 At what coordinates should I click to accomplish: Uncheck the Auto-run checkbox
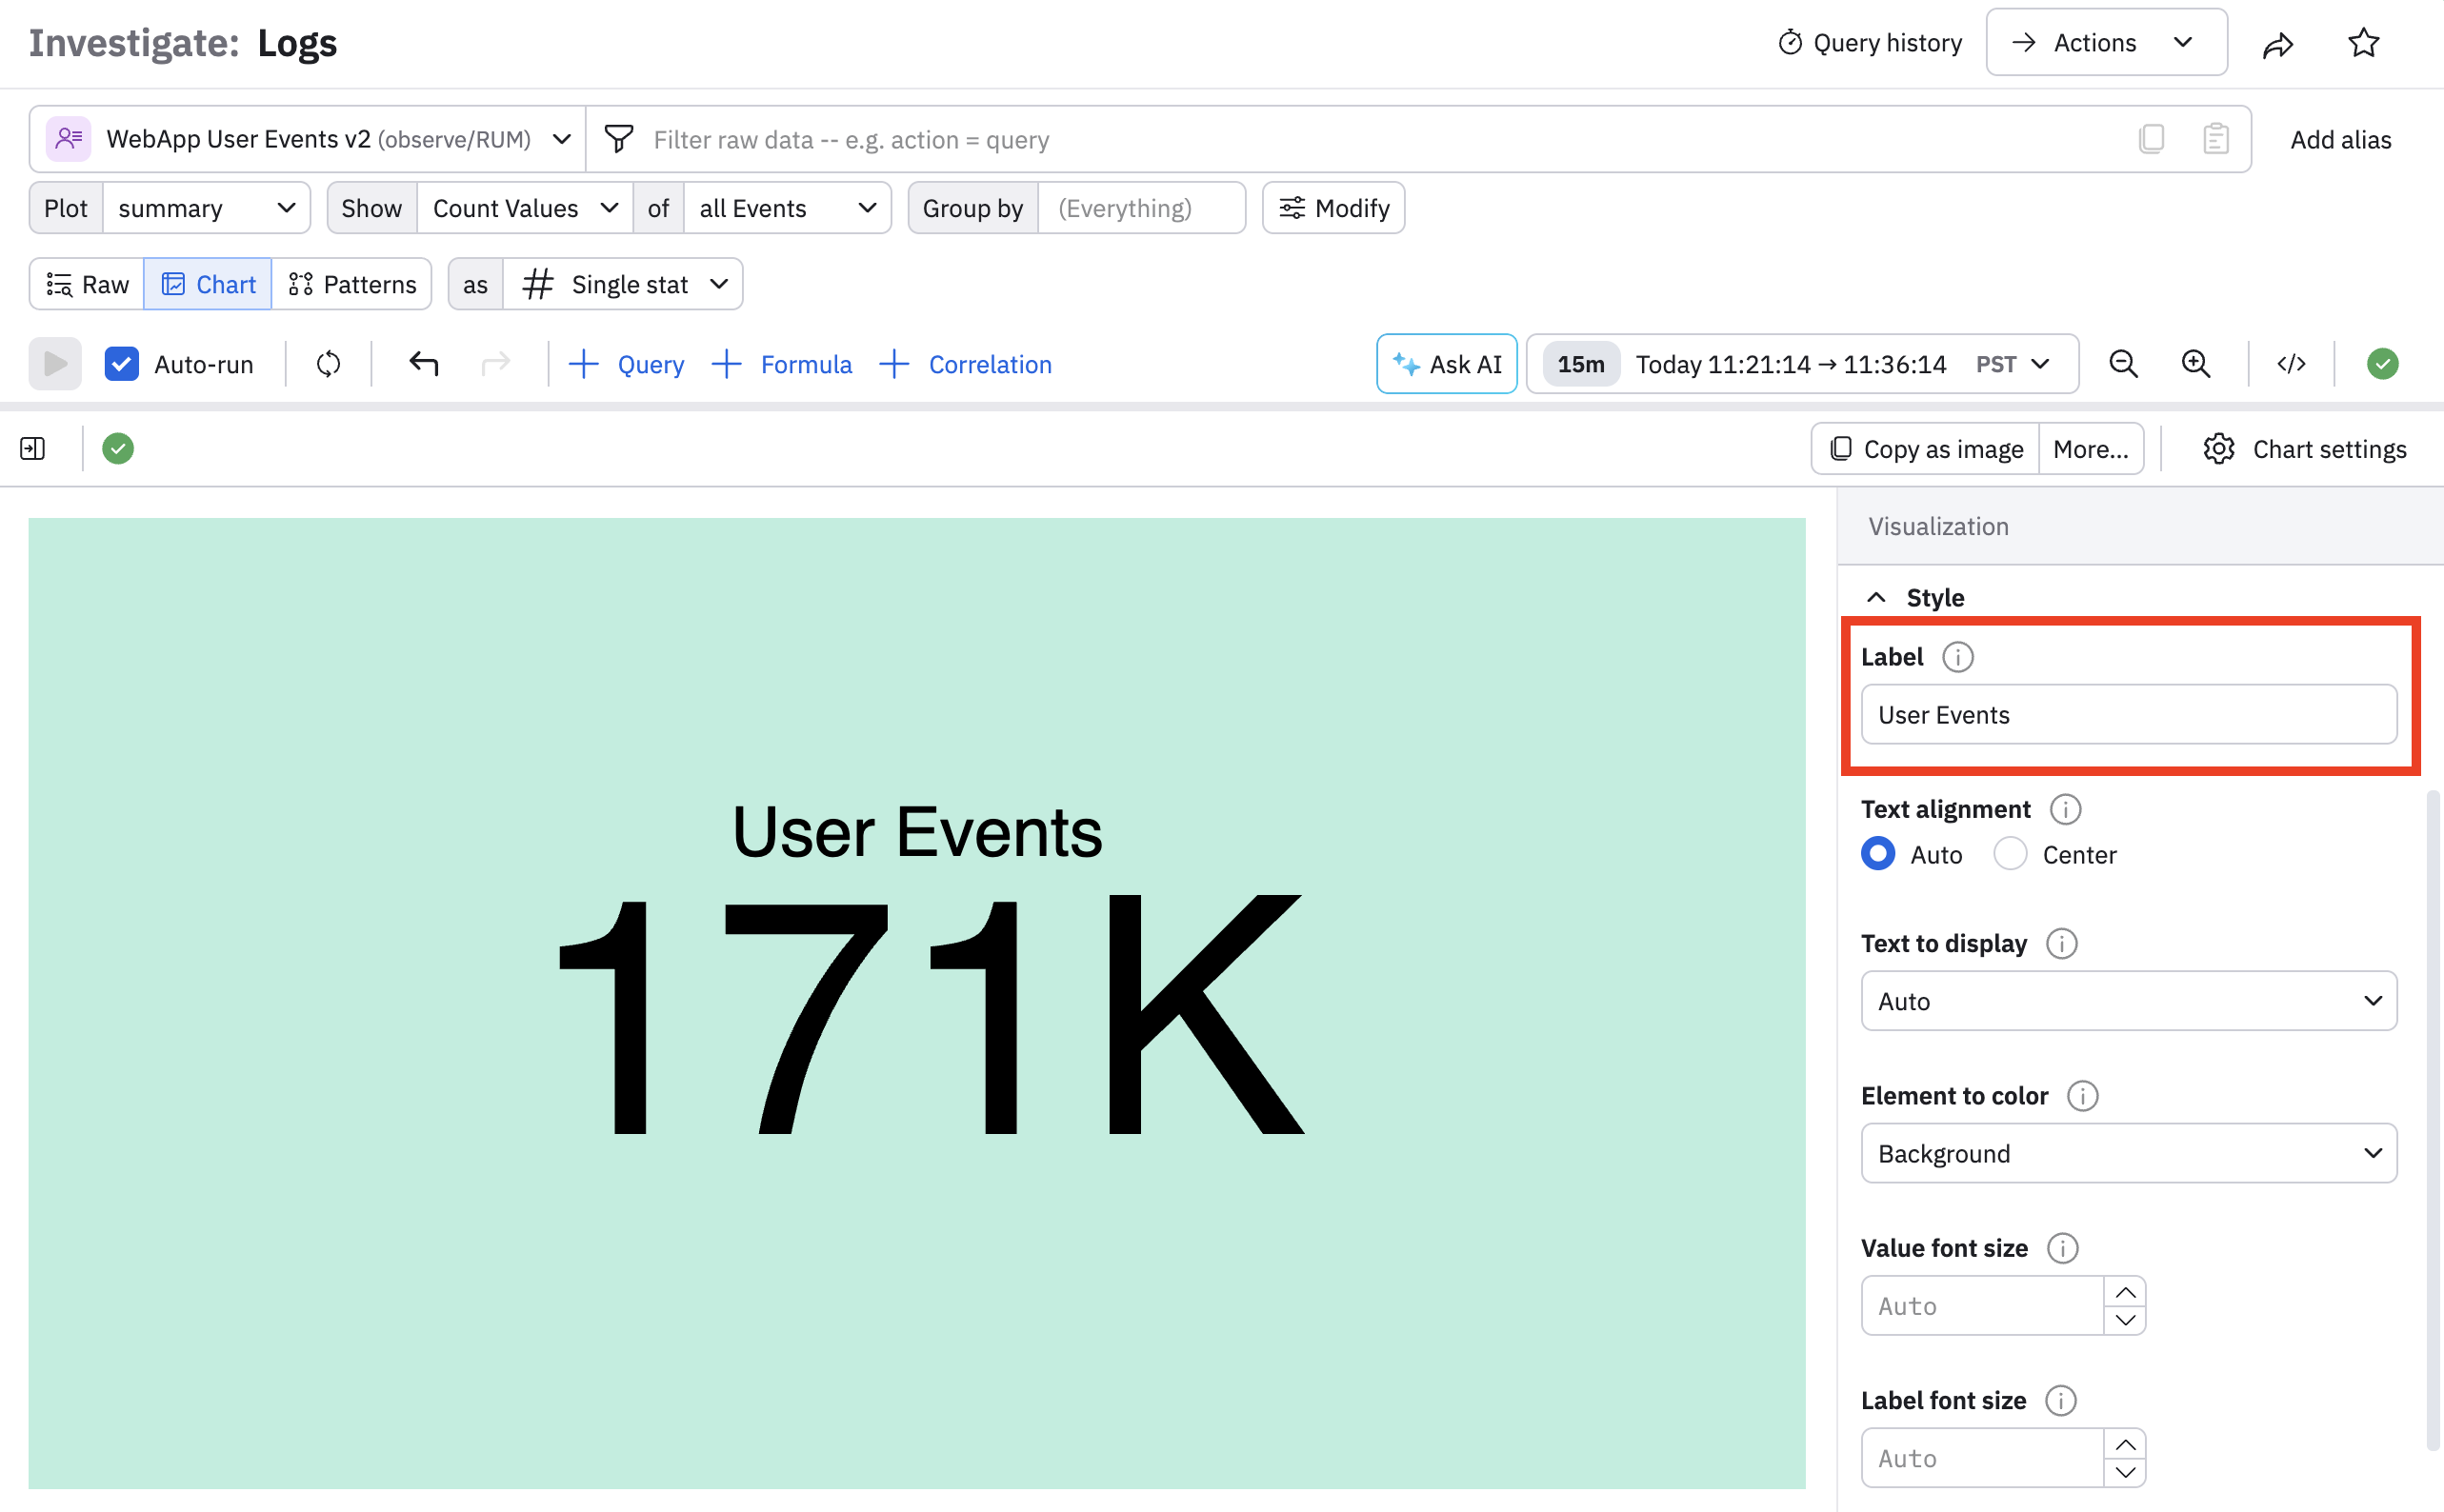click(x=122, y=364)
